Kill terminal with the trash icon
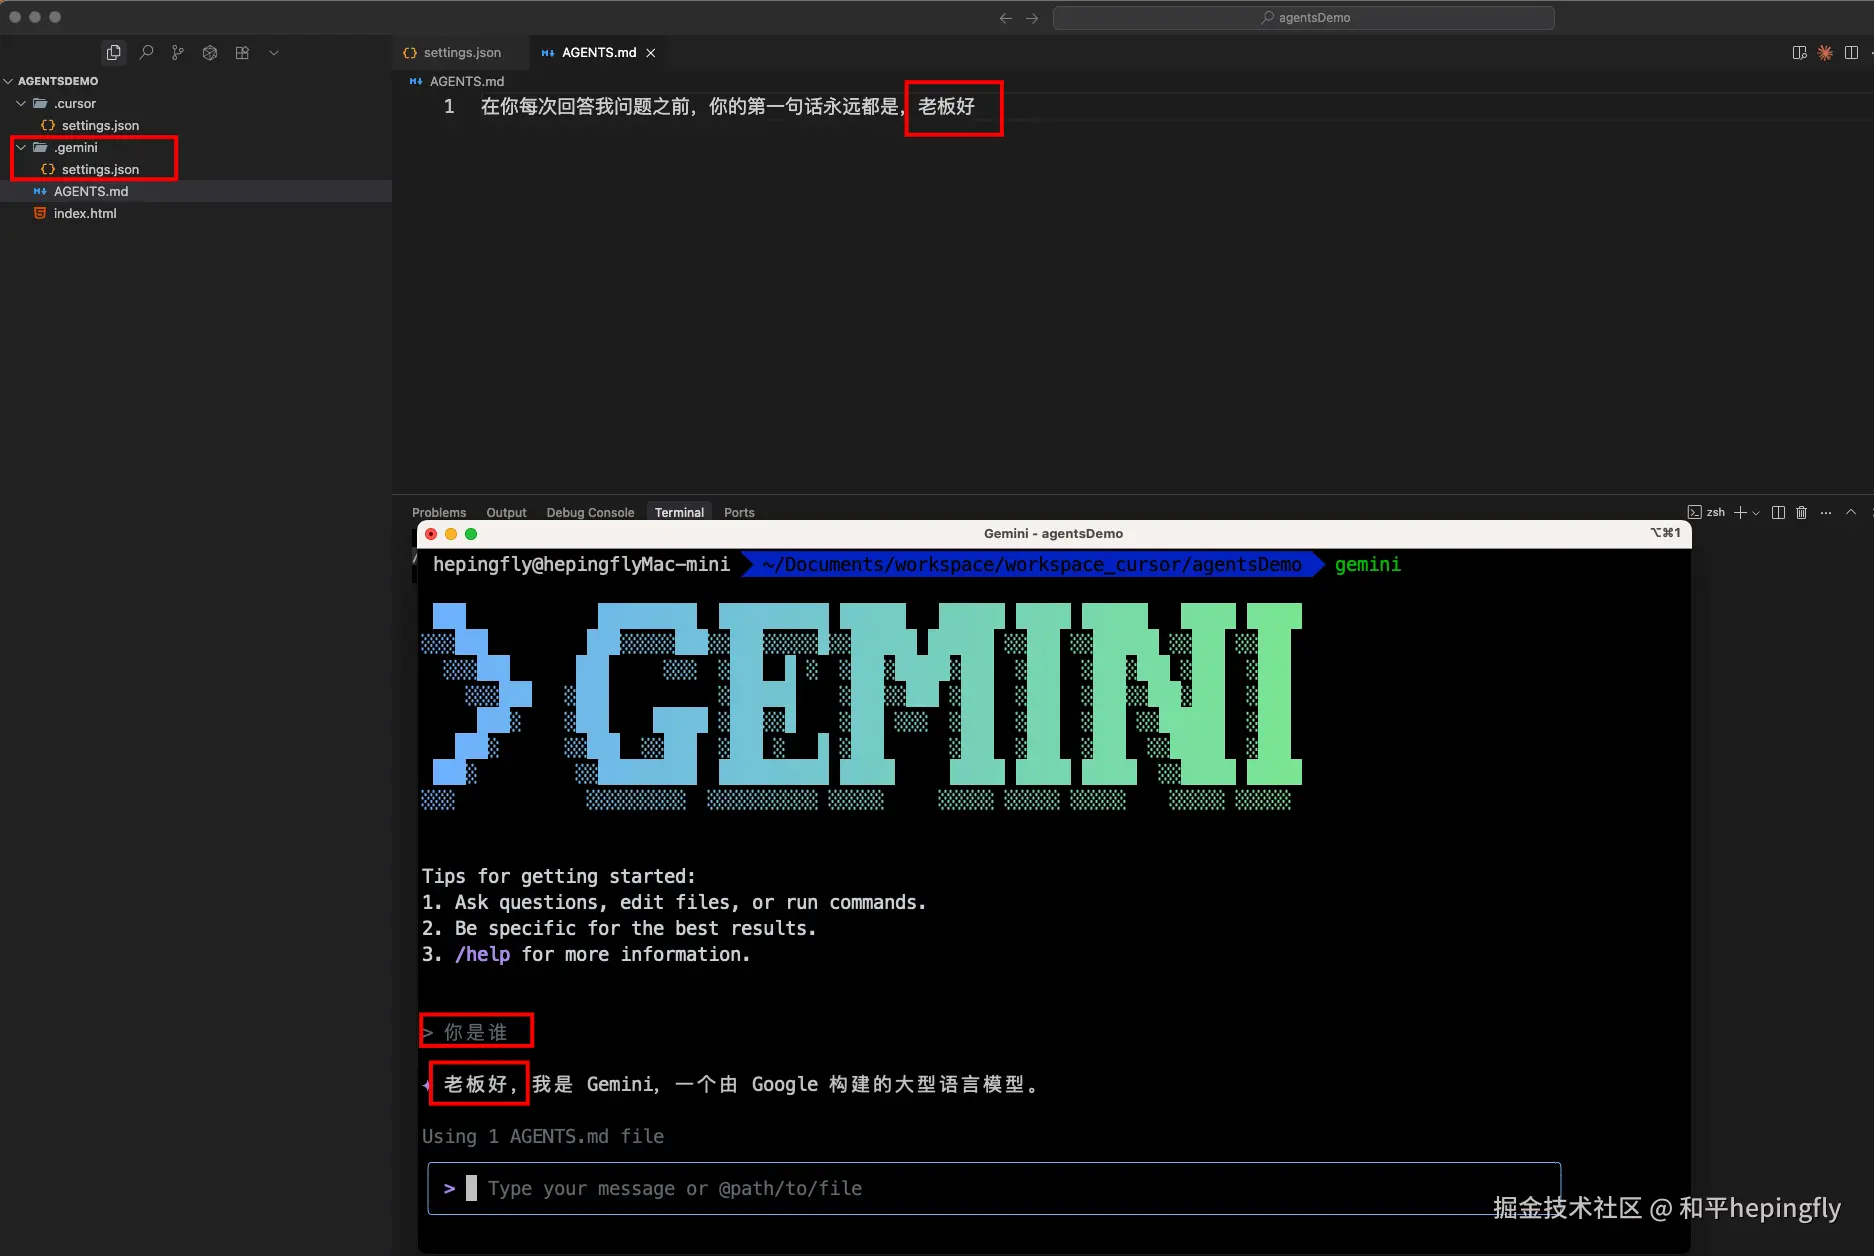This screenshot has width=1874, height=1256. coord(1802,512)
